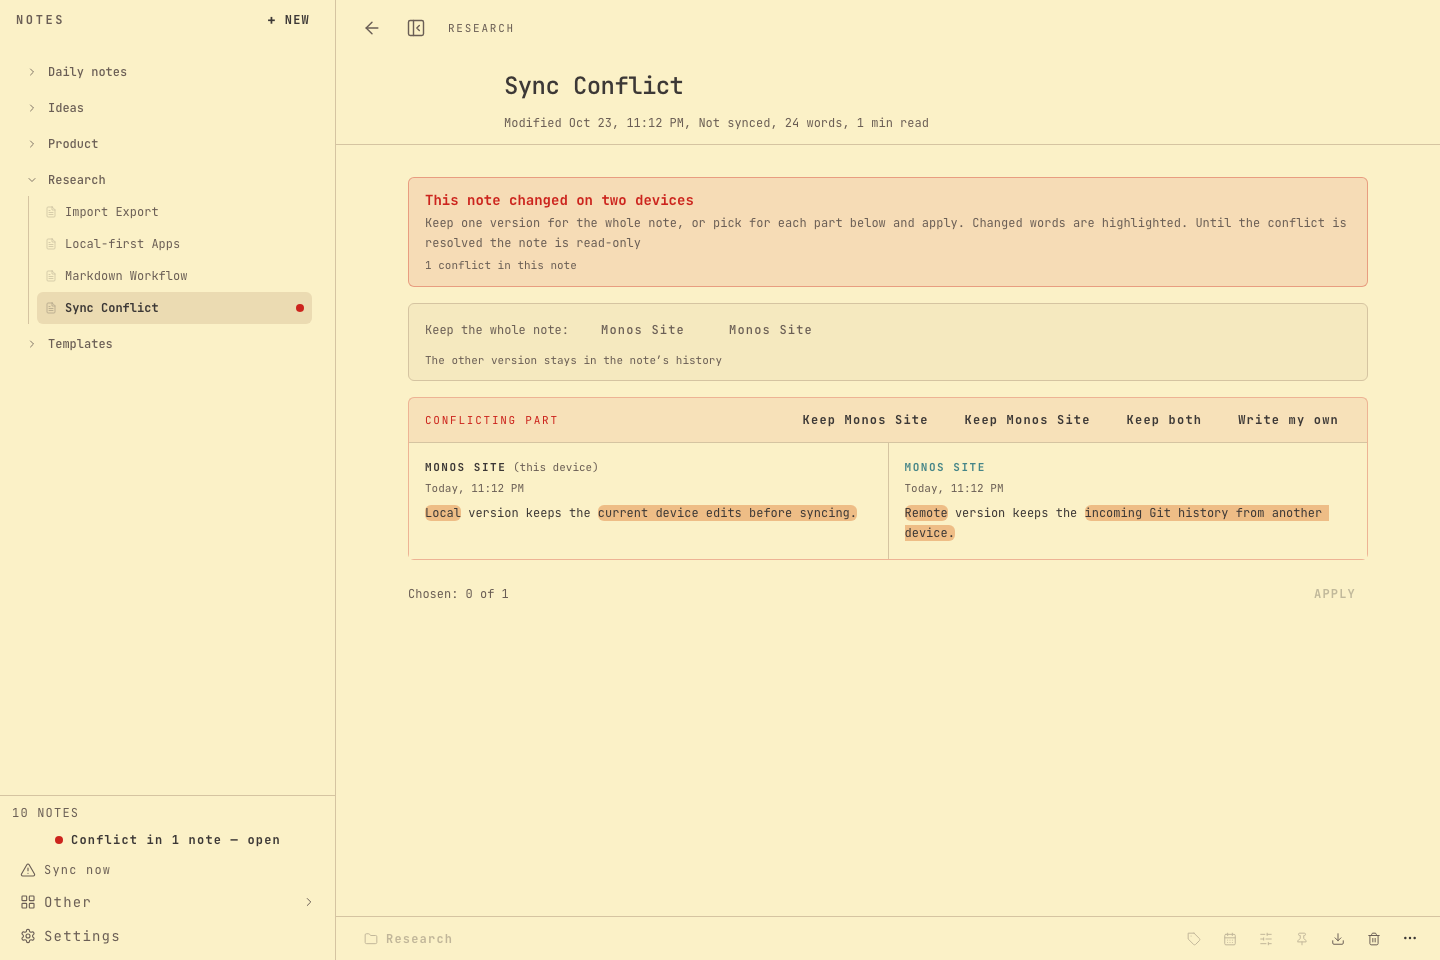
Task: Create a note with + NEW
Action: [289, 20]
